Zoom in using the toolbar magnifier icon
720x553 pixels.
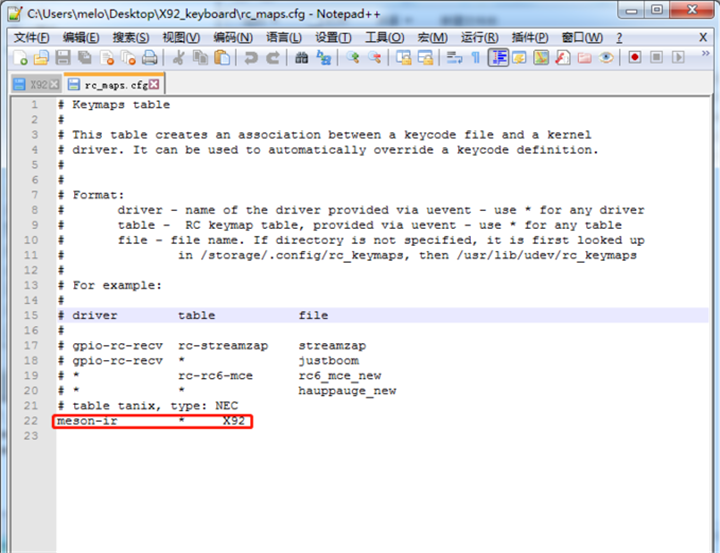tap(353, 58)
